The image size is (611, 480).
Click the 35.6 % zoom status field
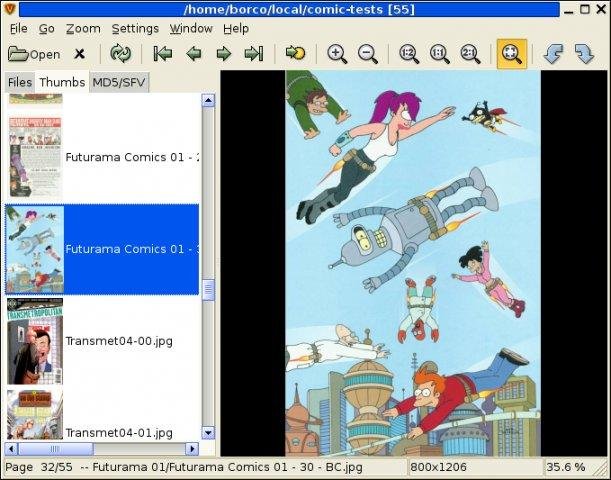point(566,467)
